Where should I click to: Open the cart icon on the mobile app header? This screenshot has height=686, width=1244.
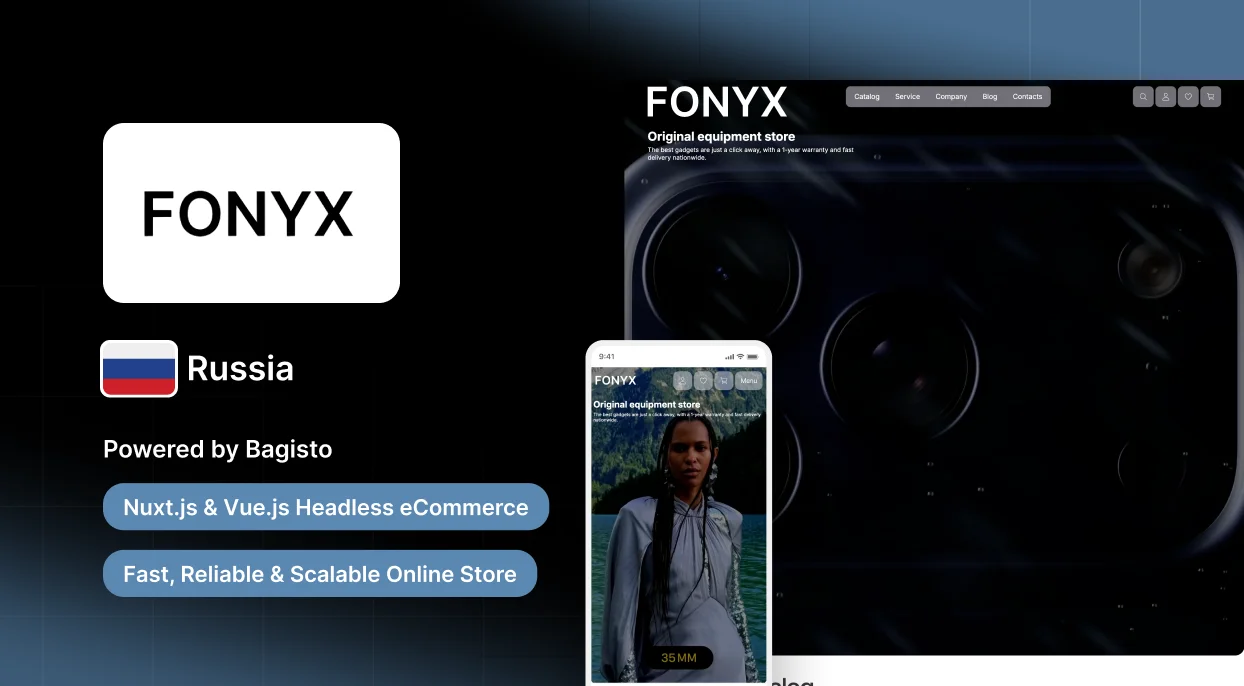(724, 381)
